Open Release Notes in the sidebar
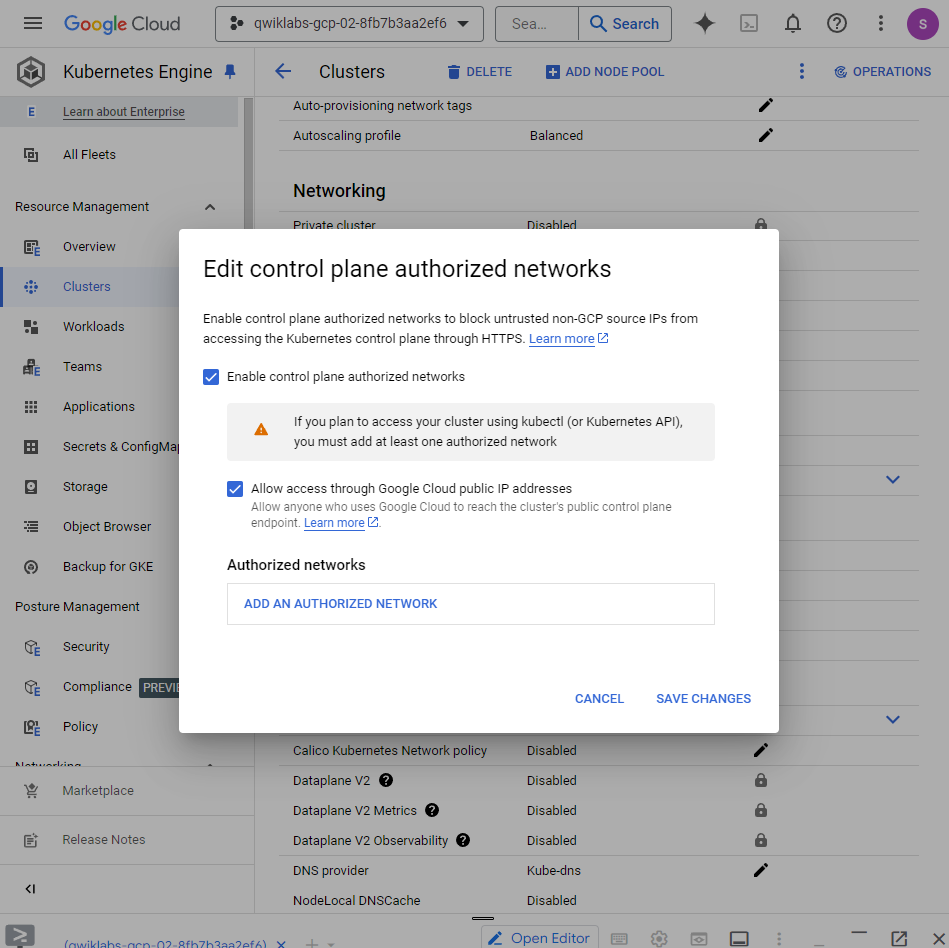949x948 pixels. 103,840
